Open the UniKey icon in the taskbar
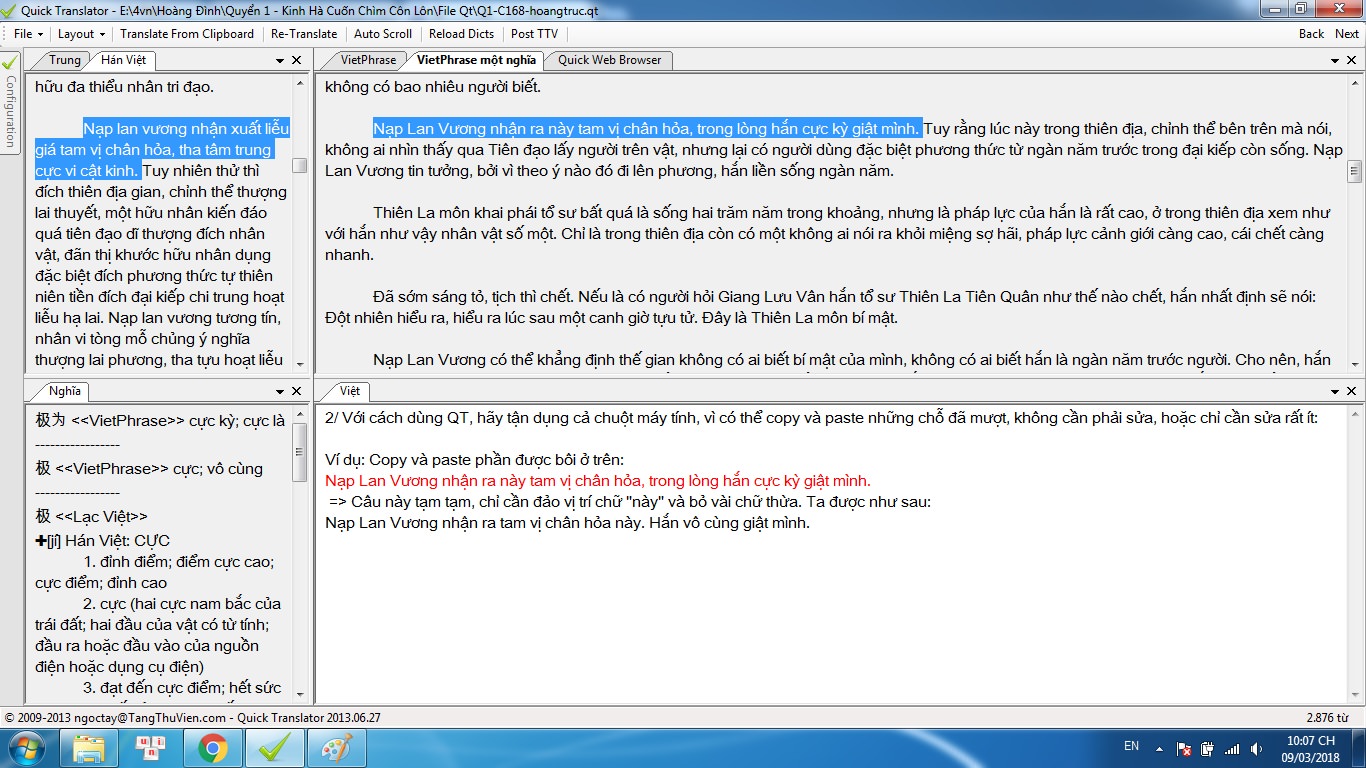 151,747
